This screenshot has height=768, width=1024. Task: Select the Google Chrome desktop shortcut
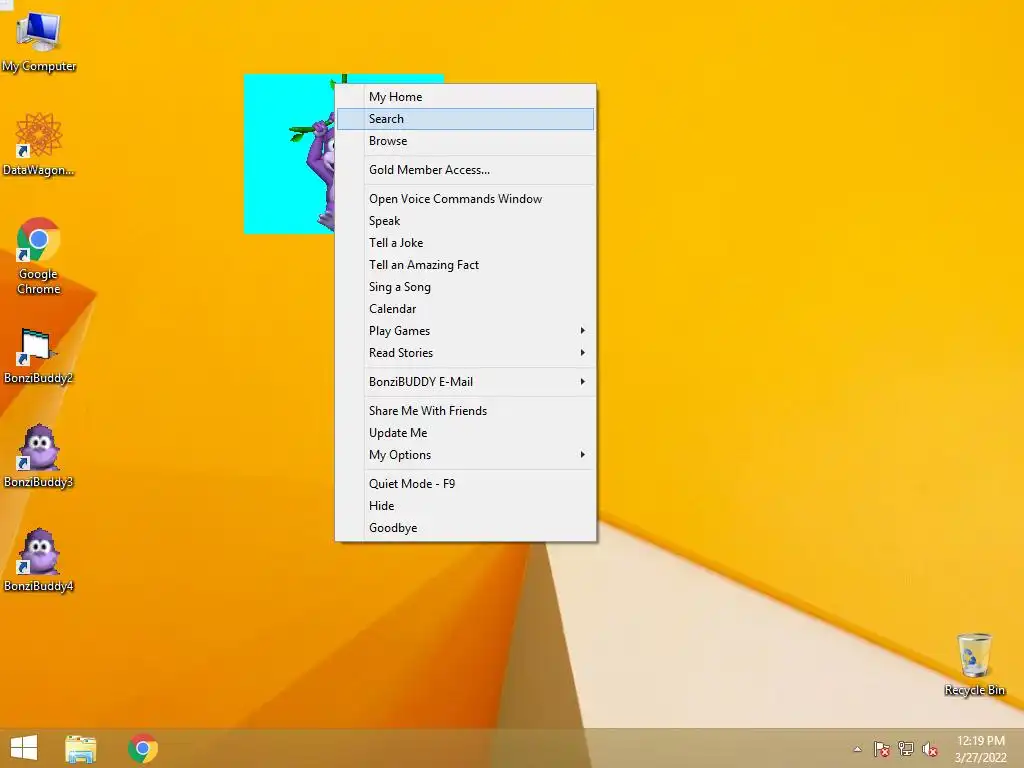[x=39, y=255]
